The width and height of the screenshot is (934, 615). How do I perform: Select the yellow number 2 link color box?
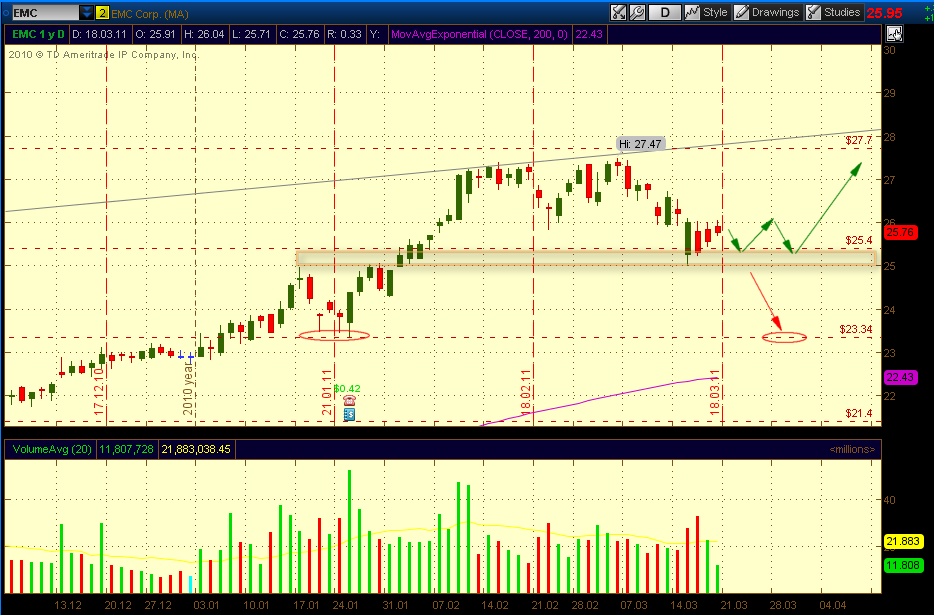tap(102, 13)
